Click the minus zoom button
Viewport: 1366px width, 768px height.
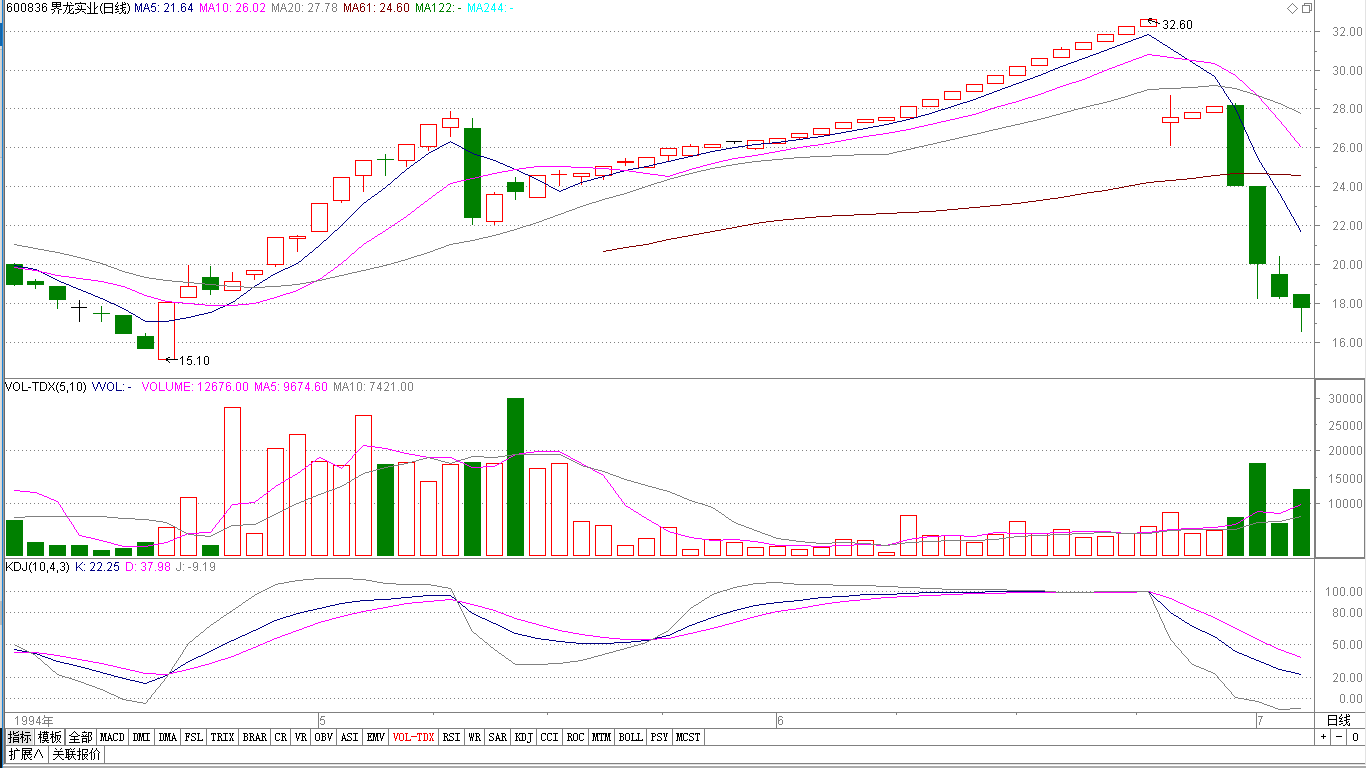point(1338,737)
